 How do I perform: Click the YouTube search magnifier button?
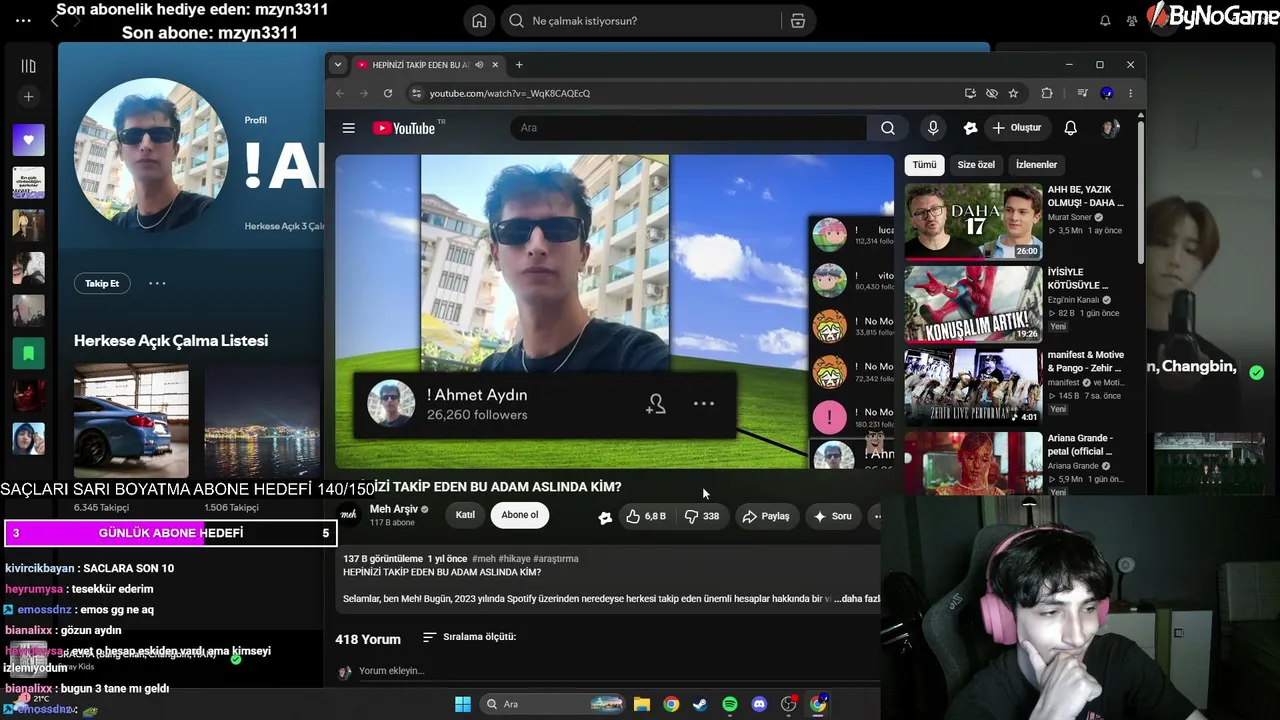pyautogui.click(x=888, y=128)
